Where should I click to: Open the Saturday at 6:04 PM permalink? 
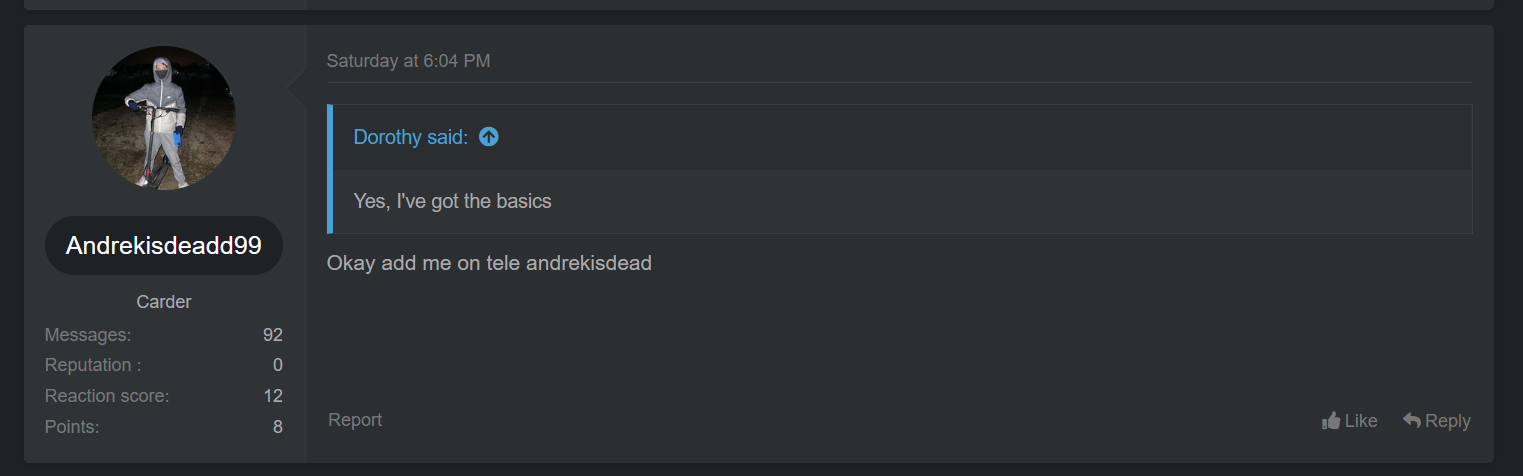(408, 61)
